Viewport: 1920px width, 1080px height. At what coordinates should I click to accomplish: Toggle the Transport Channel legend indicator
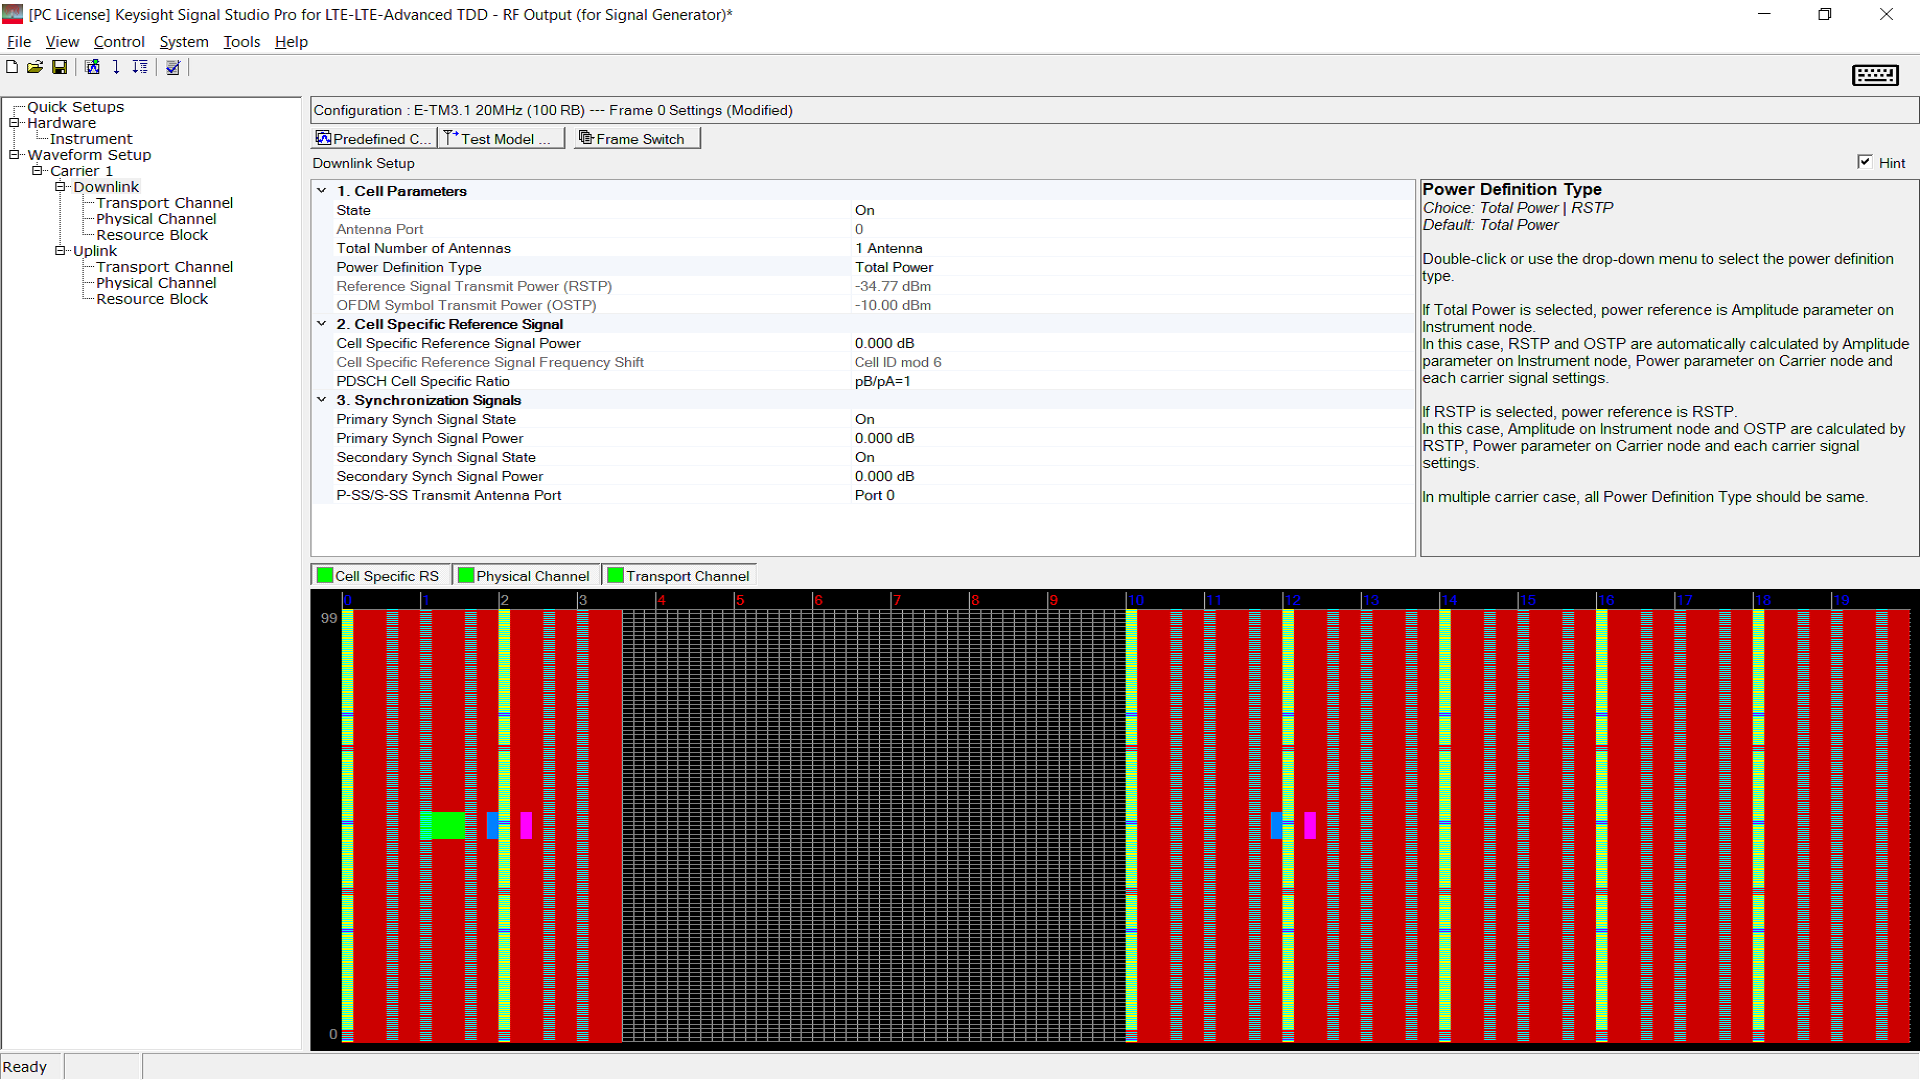(616, 575)
